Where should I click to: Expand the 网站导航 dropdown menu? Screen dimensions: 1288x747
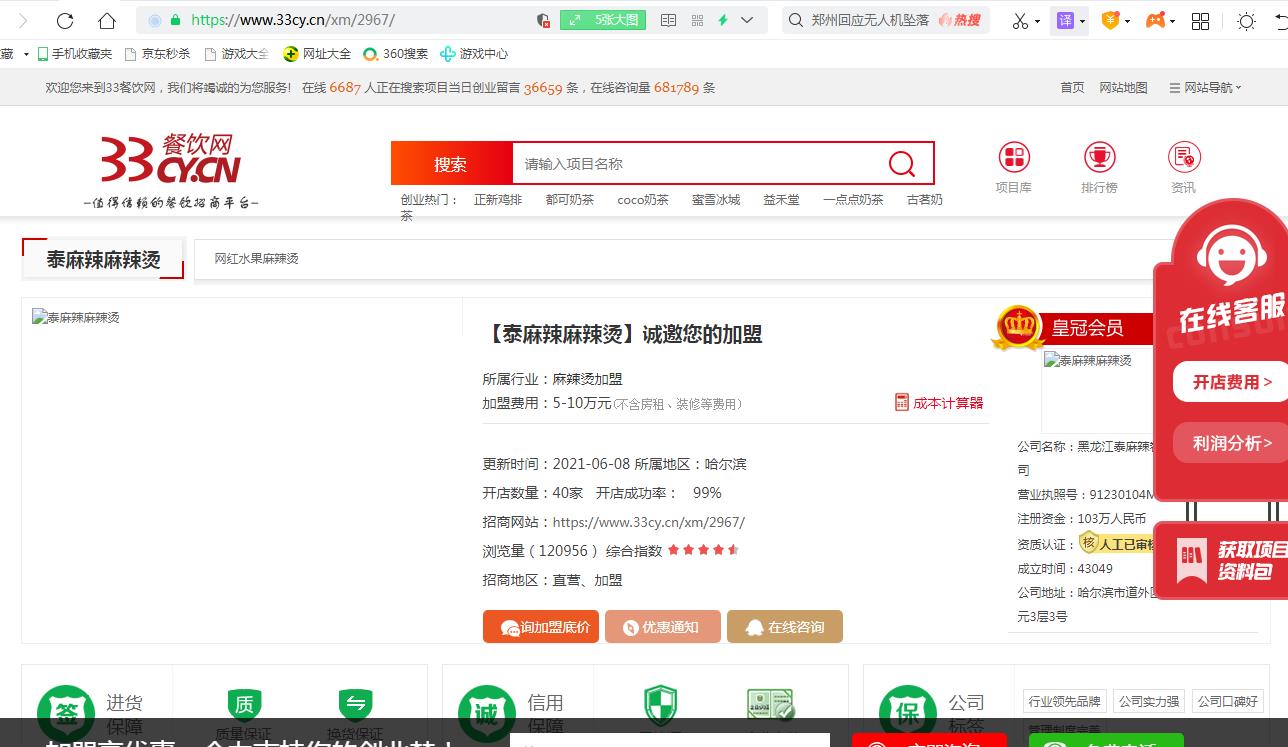1205,88
